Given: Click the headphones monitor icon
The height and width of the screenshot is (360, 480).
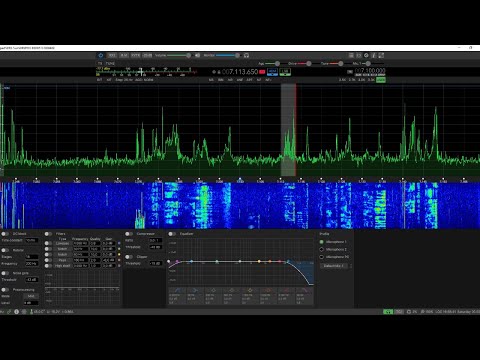Looking at the screenshot, I should (246, 55).
